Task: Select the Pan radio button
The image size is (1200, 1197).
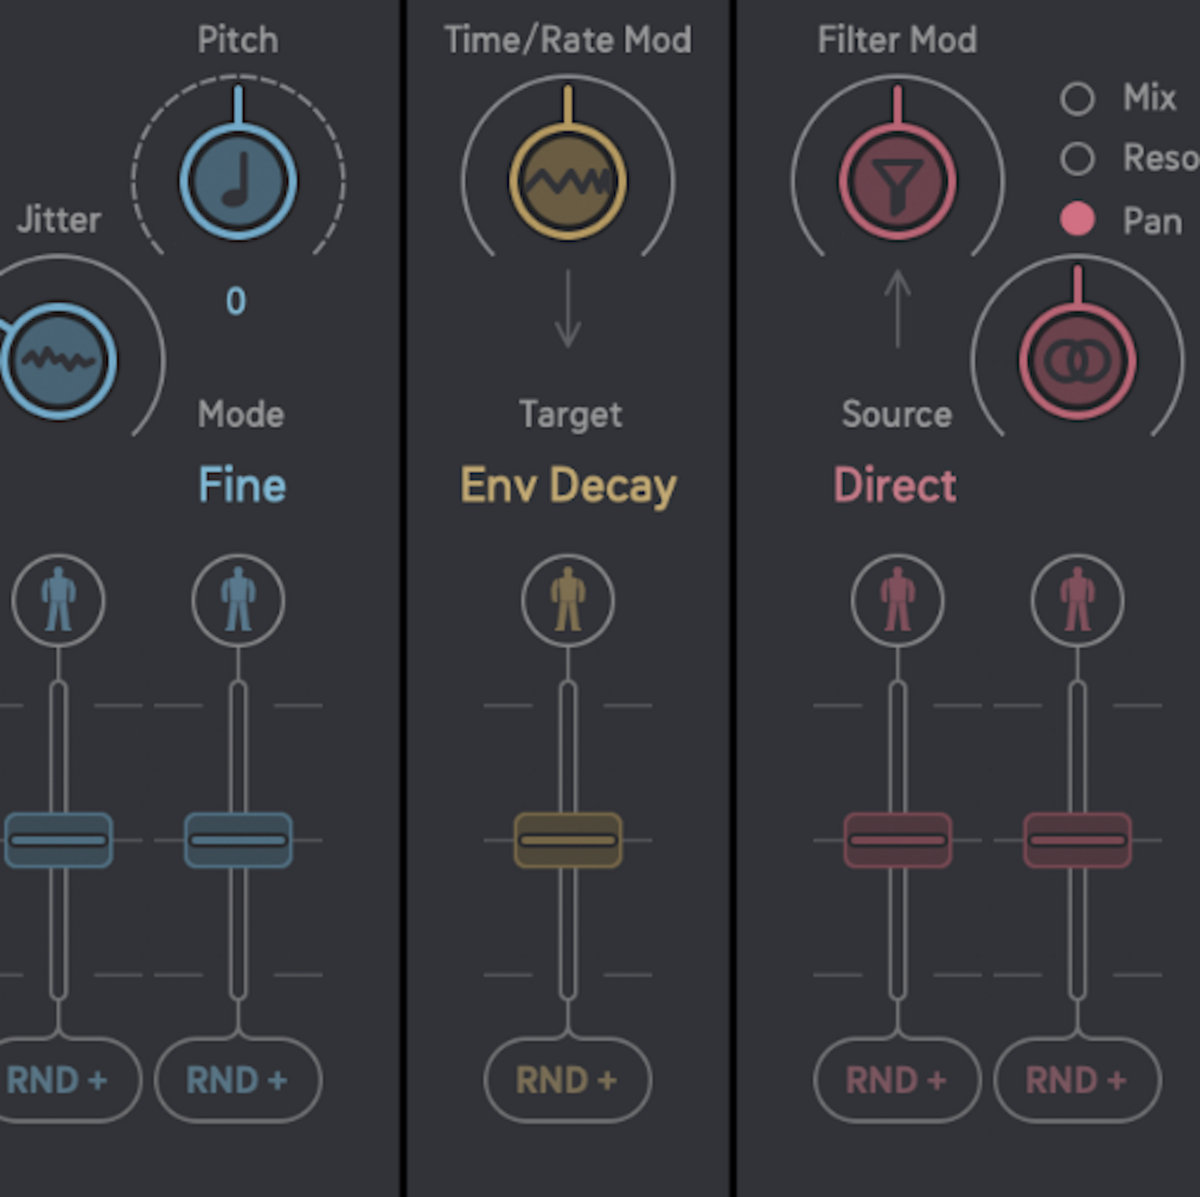Action: click(1077, 220)
